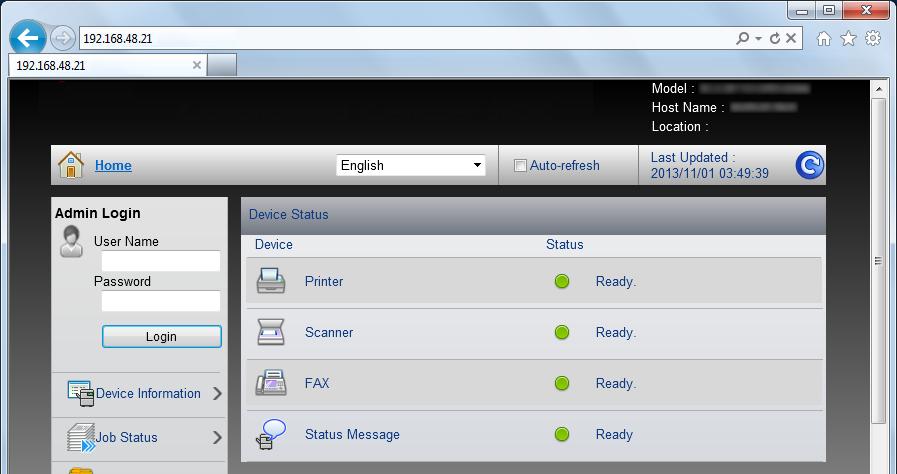Open browser tools gear icon
Image resolution: width=897 pixels, height=474 pixels.
pyautogui.click(x=873, y=38)
